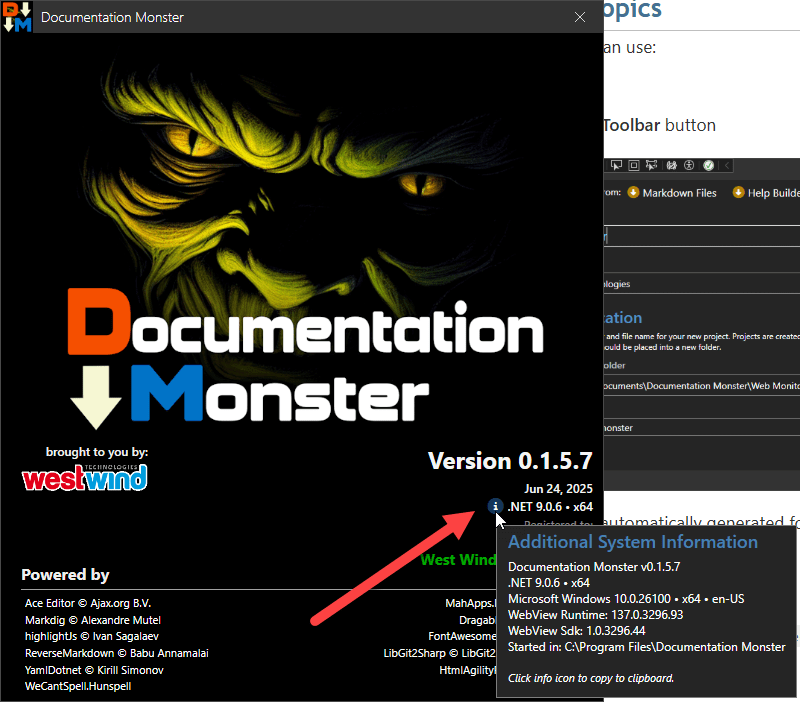800x702 pixels.
Task: Click 'ReverseMarkdown © Babu Annamalai' credit
Action: pyautogui.click(x=117, y=653)
